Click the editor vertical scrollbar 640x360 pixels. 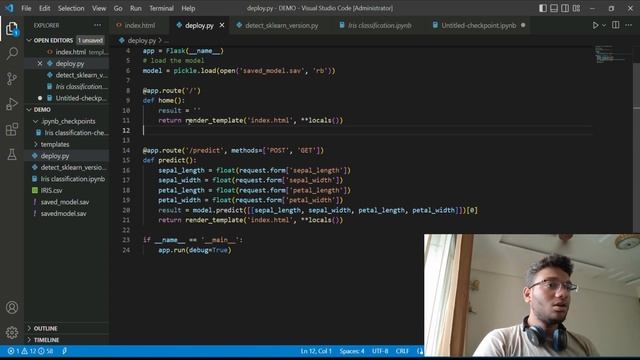pyautogui.click(x=636, y=147)
